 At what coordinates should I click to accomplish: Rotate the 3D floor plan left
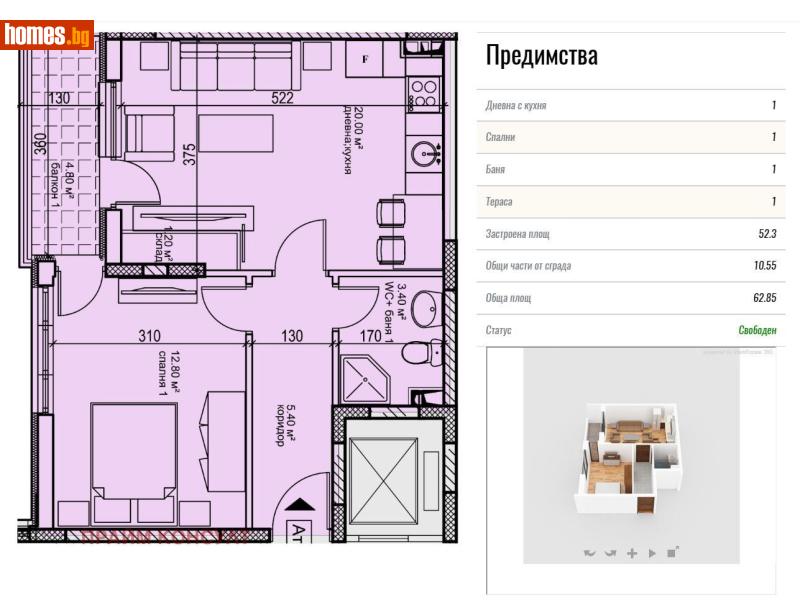(x=590, y=552)
